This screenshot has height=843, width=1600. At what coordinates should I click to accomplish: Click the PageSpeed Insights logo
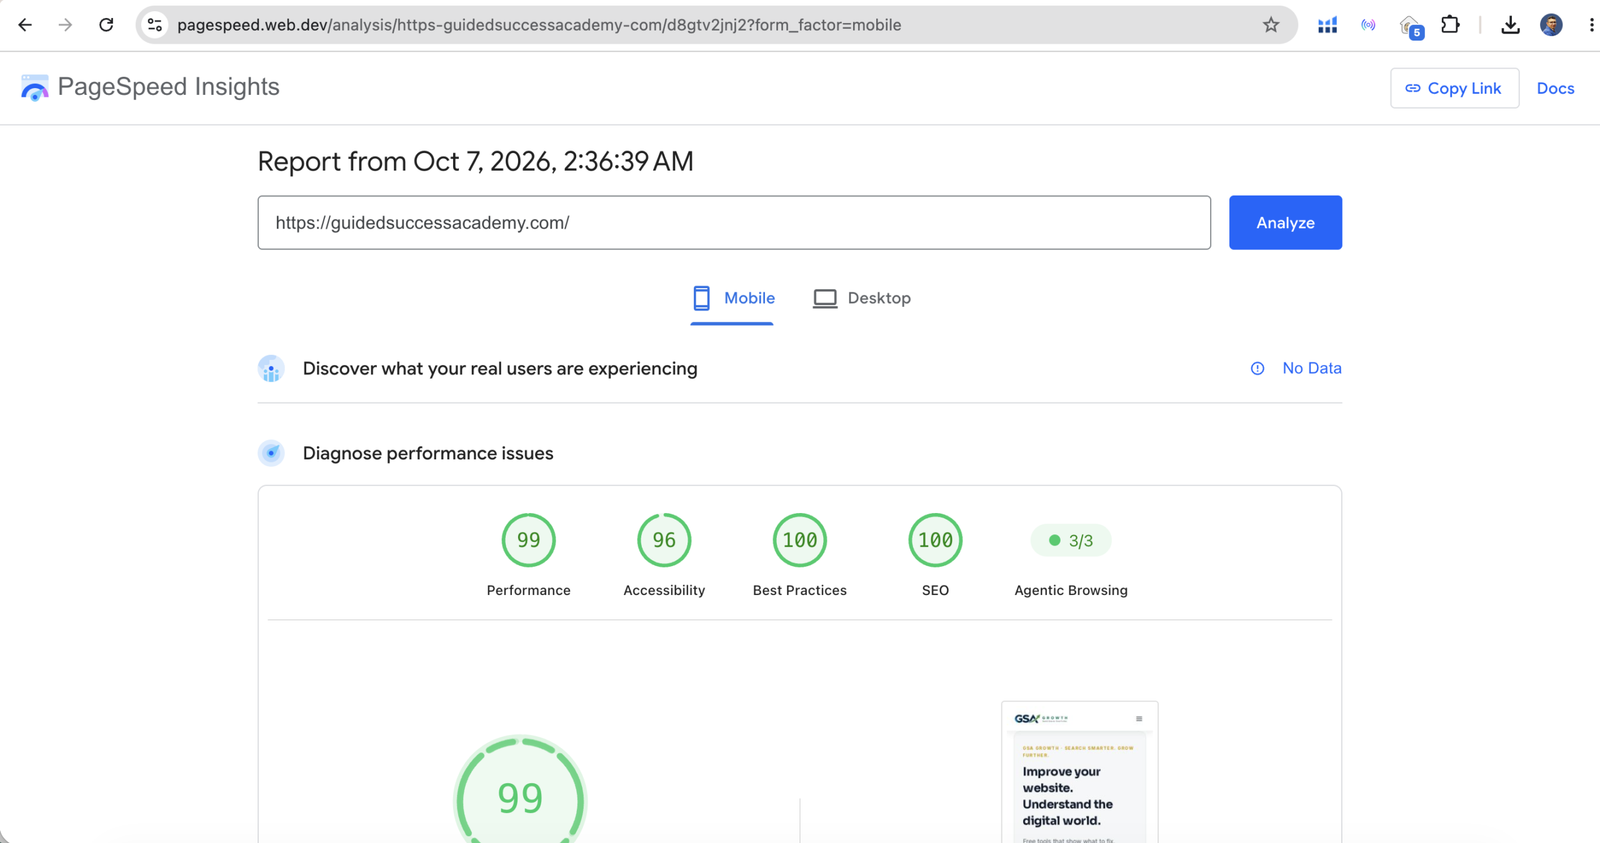point(35,88)
